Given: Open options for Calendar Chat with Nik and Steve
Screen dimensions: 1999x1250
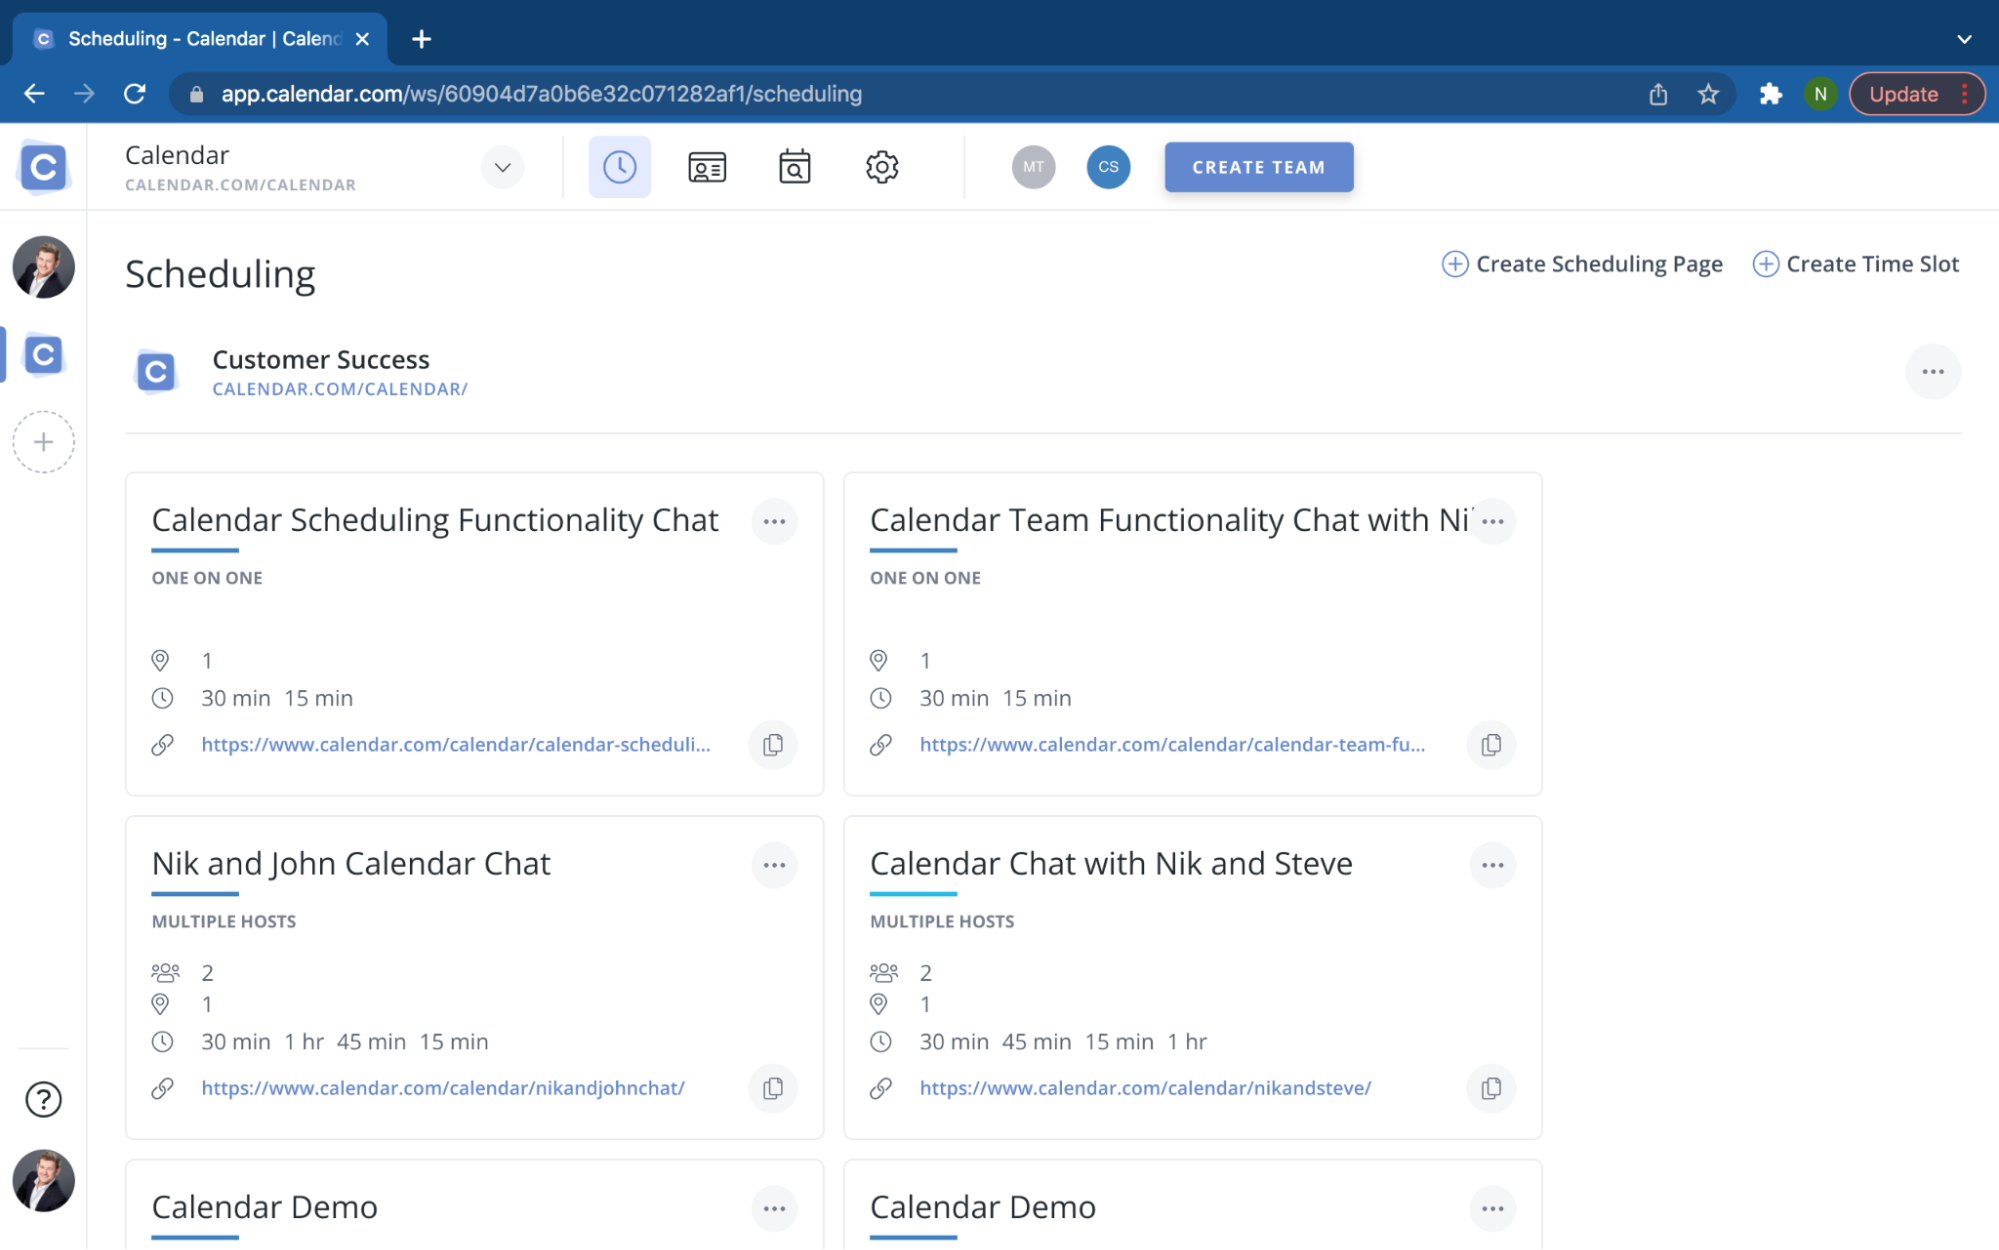Looking at the screenshot, I should pyautogui.click(x=1492, y=865).
